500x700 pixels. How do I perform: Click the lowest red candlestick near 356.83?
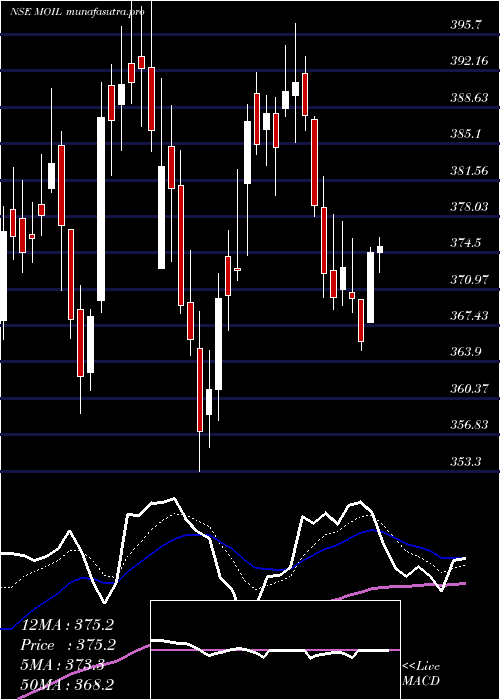[200, 390]
